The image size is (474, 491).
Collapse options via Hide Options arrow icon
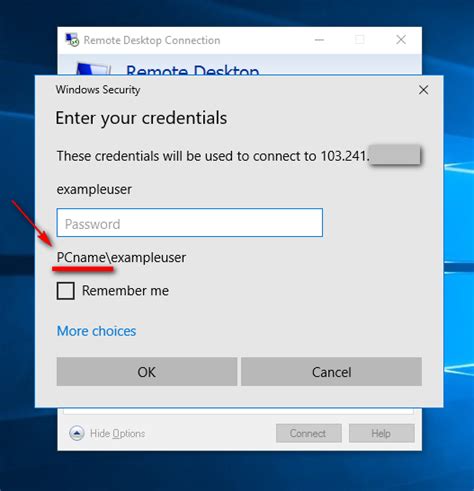pyautogui.click(x=77, y=433)
